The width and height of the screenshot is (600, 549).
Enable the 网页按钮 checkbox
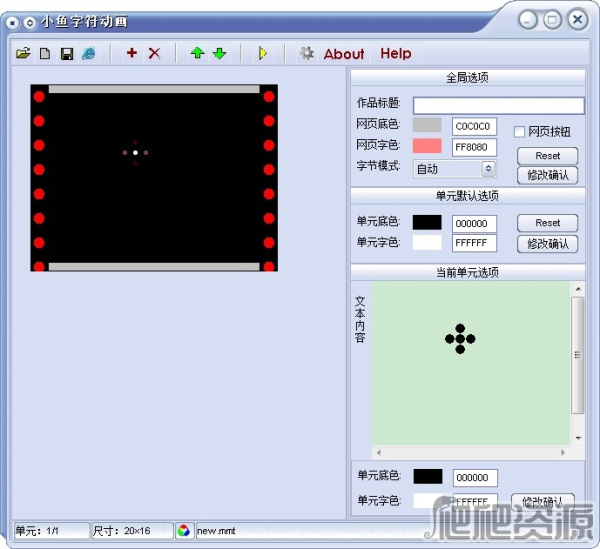click(x=519, y=132)
